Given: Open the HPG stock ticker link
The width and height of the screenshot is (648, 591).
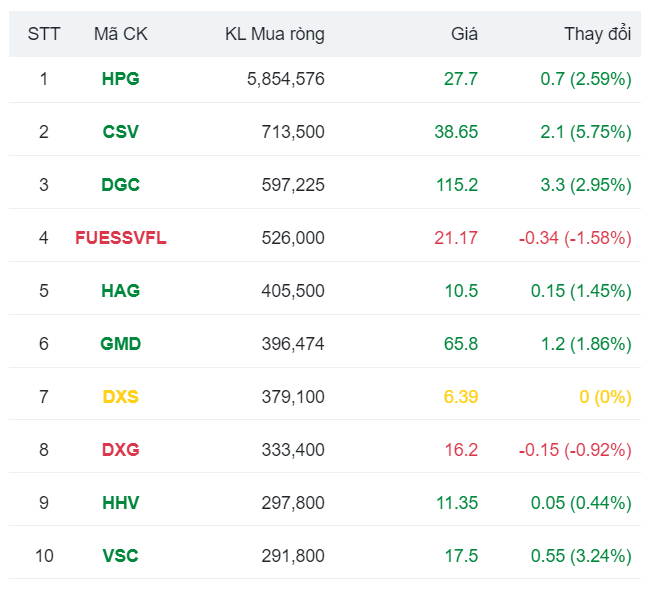Looking at the screenshot, I should point(120,79).
